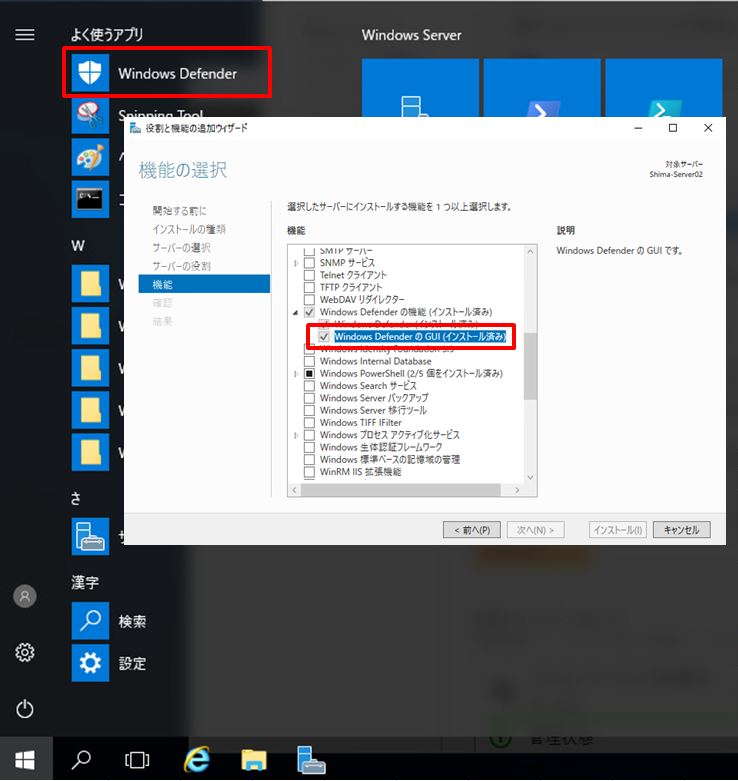Open File Explorer from taskbar

point(254,760)
